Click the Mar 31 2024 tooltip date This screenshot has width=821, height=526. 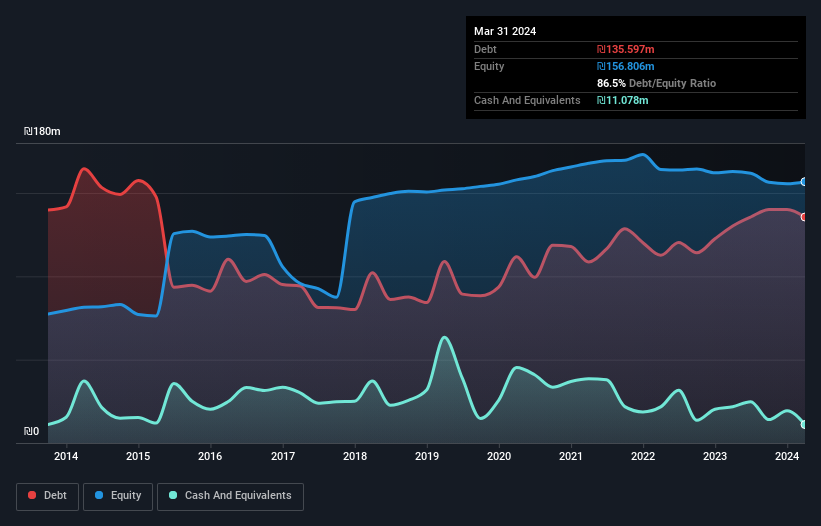coord(505,31)
